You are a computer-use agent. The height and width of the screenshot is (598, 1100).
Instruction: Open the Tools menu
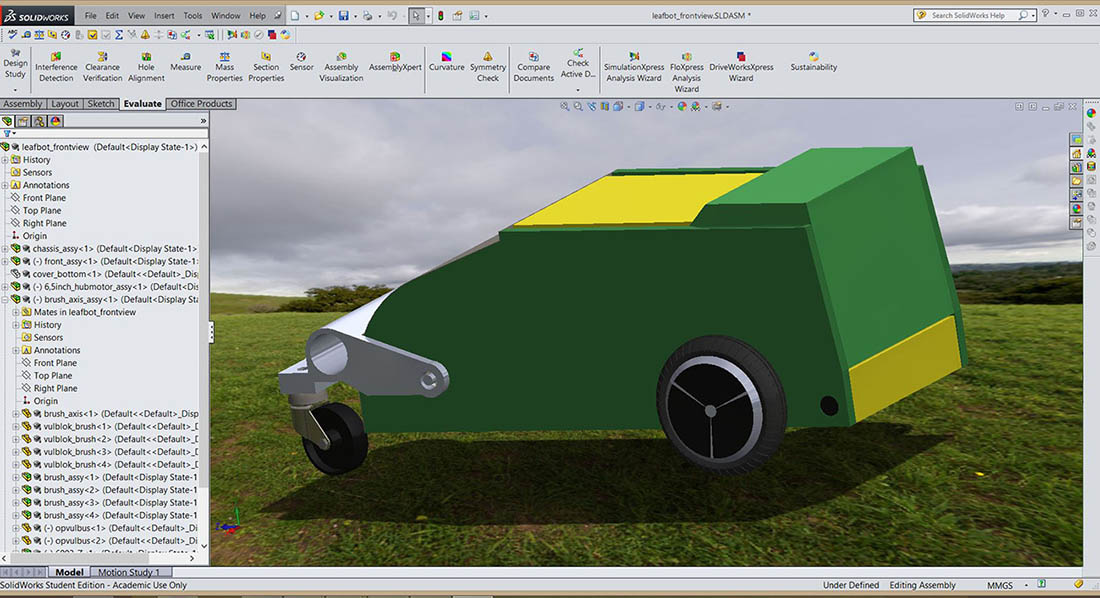pyautogui.click(x=193, y=15)
